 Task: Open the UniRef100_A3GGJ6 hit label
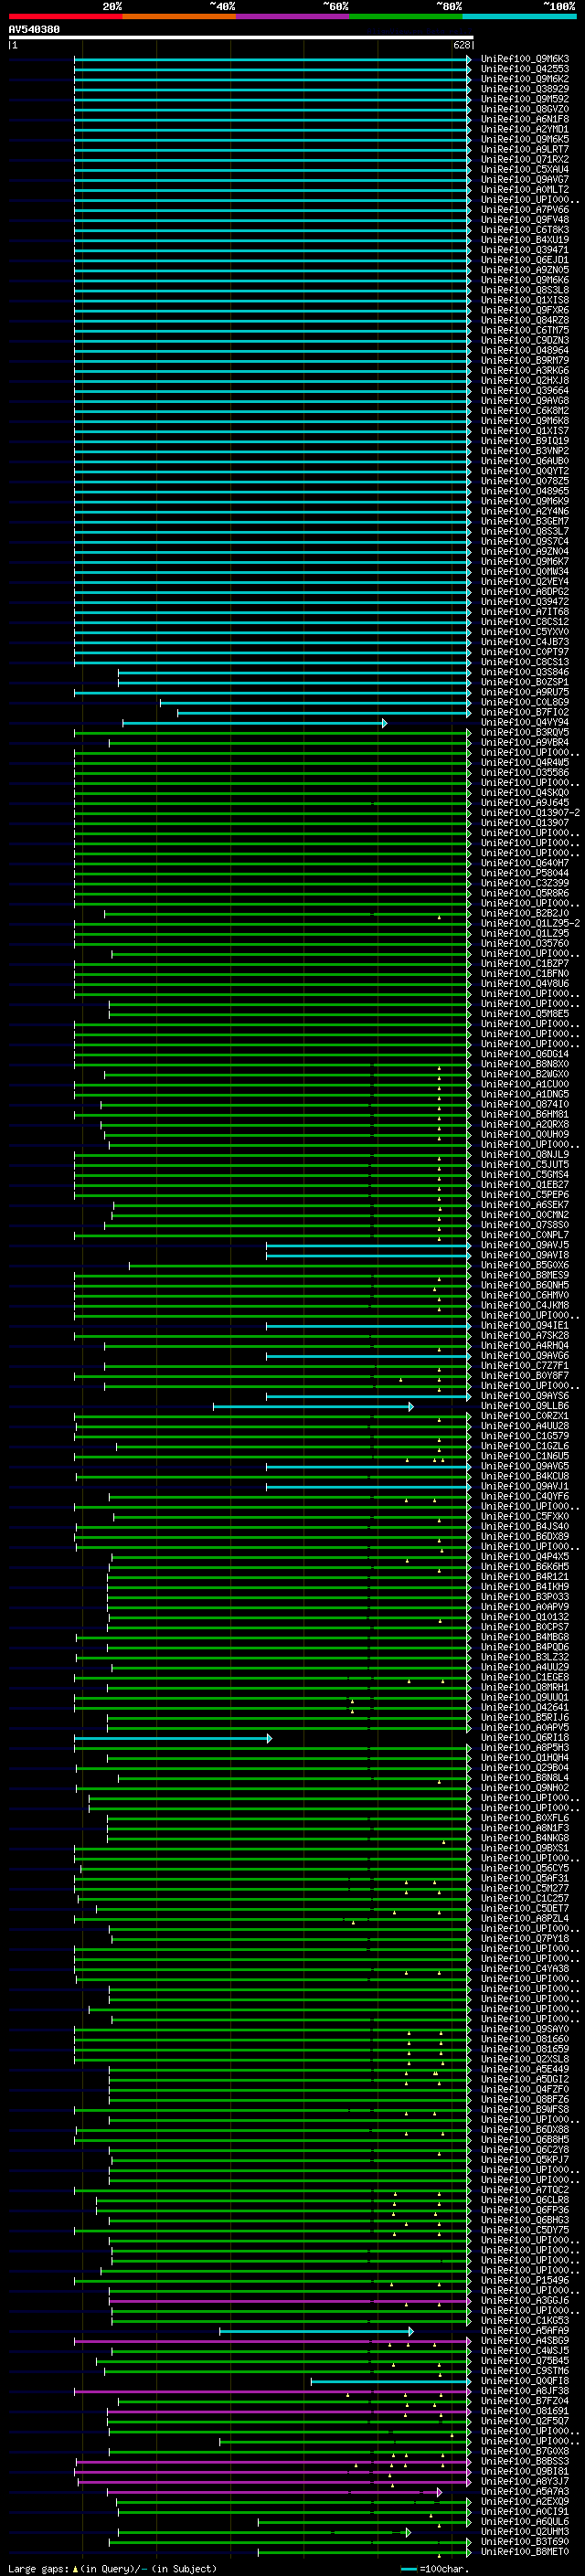pyautogui.click(x=525, y=2301)
